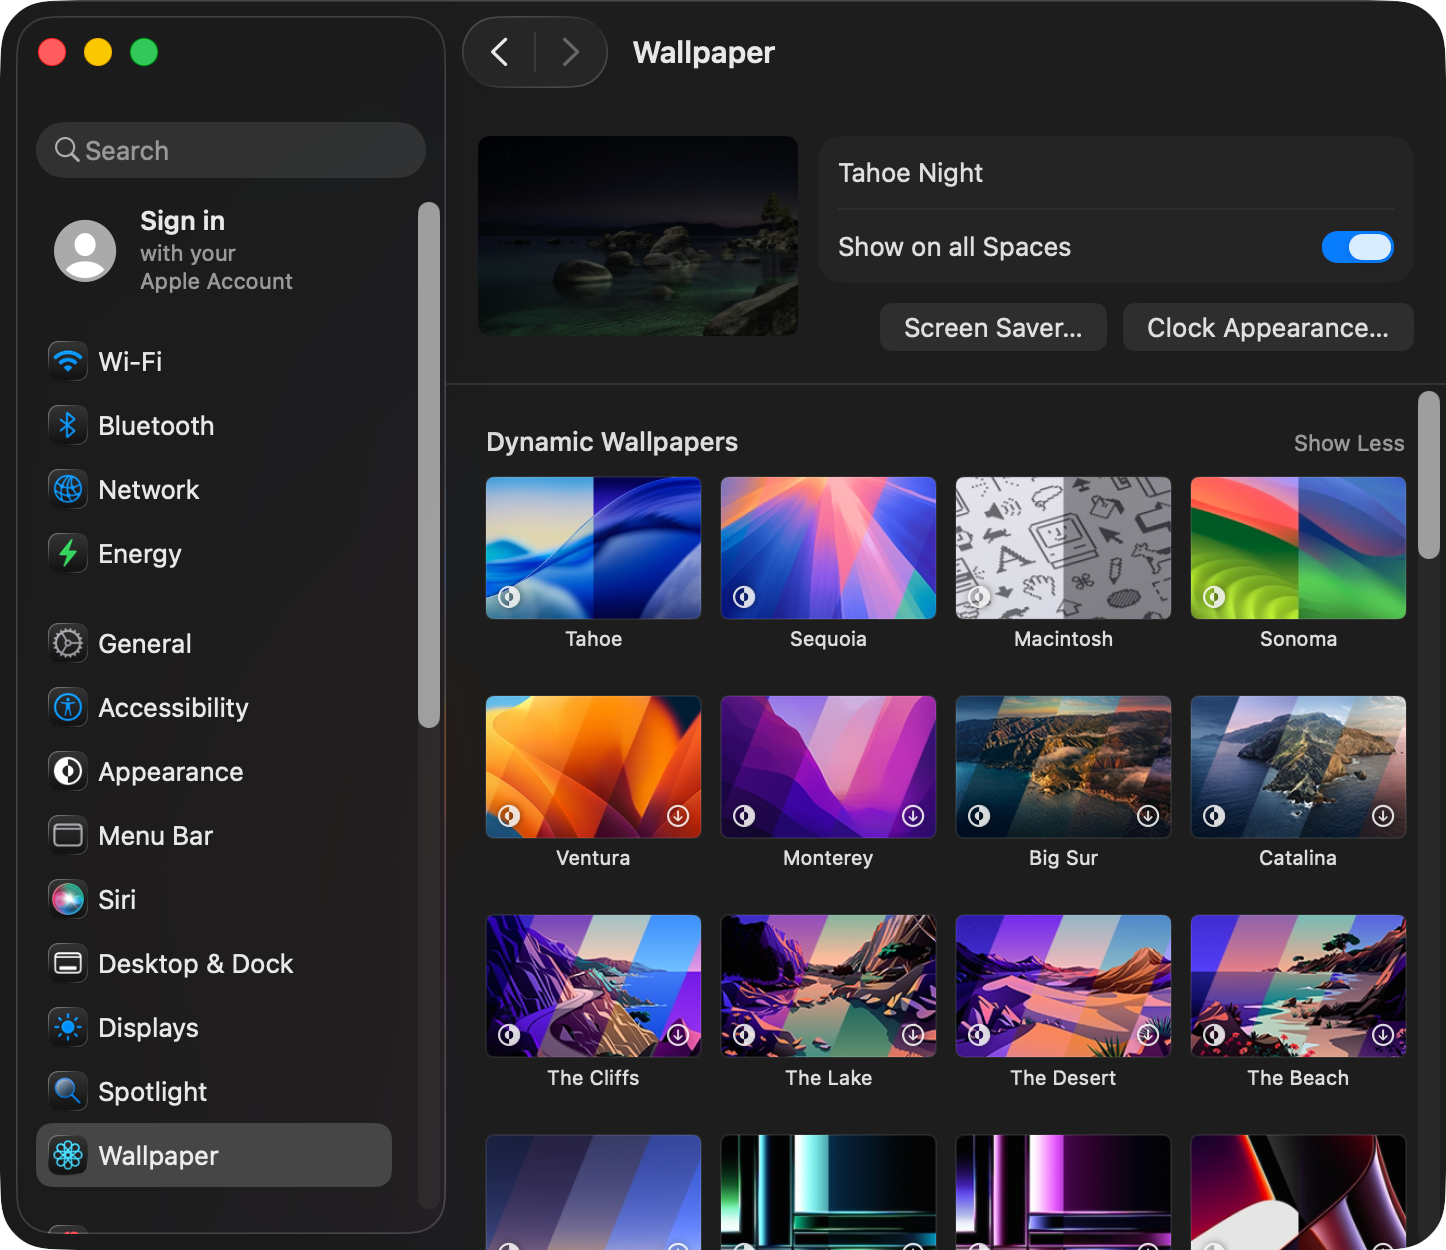Click the Energy label in sidebar

[x=140, y=554]
